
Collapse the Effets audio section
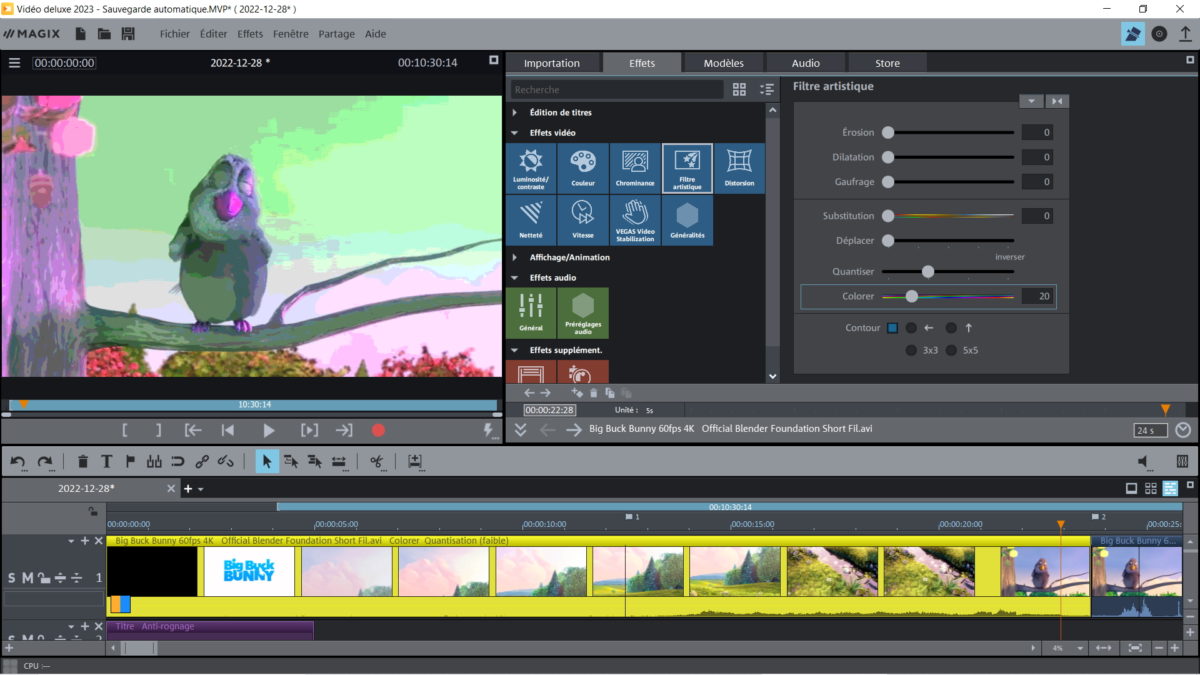coord(515,277)
